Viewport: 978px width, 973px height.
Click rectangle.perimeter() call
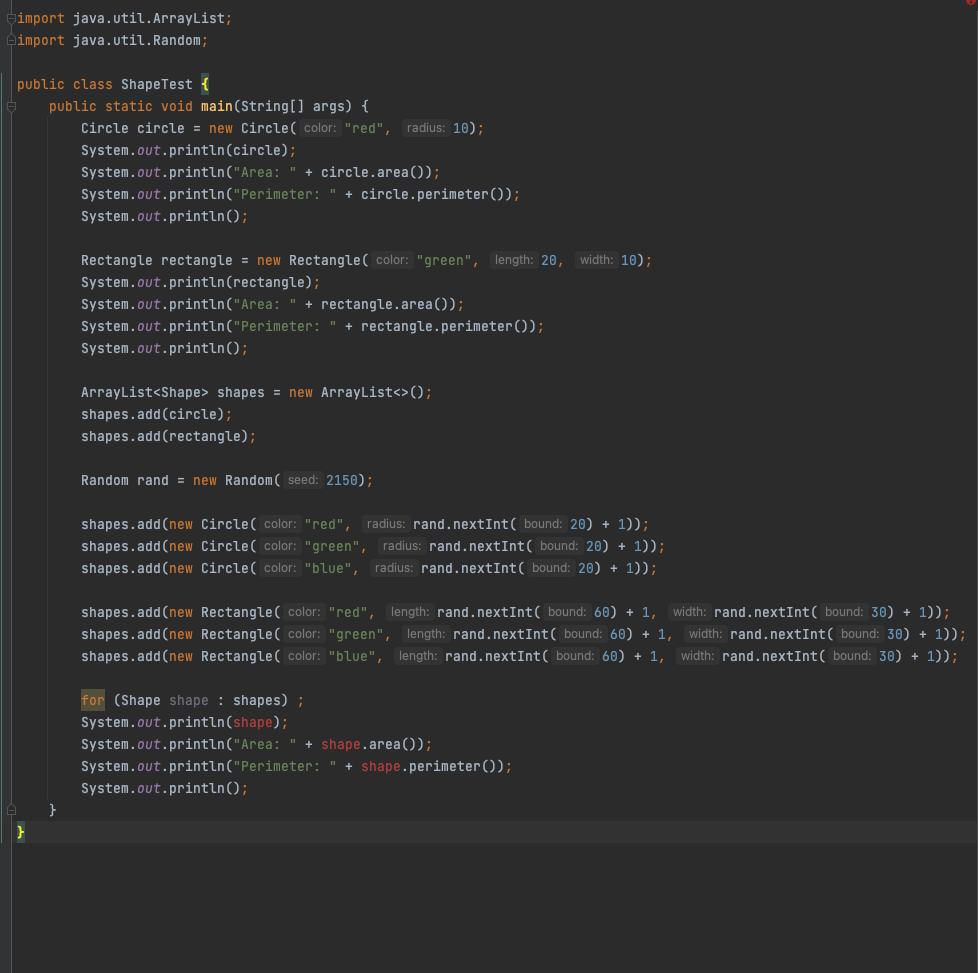pos(448,326)
